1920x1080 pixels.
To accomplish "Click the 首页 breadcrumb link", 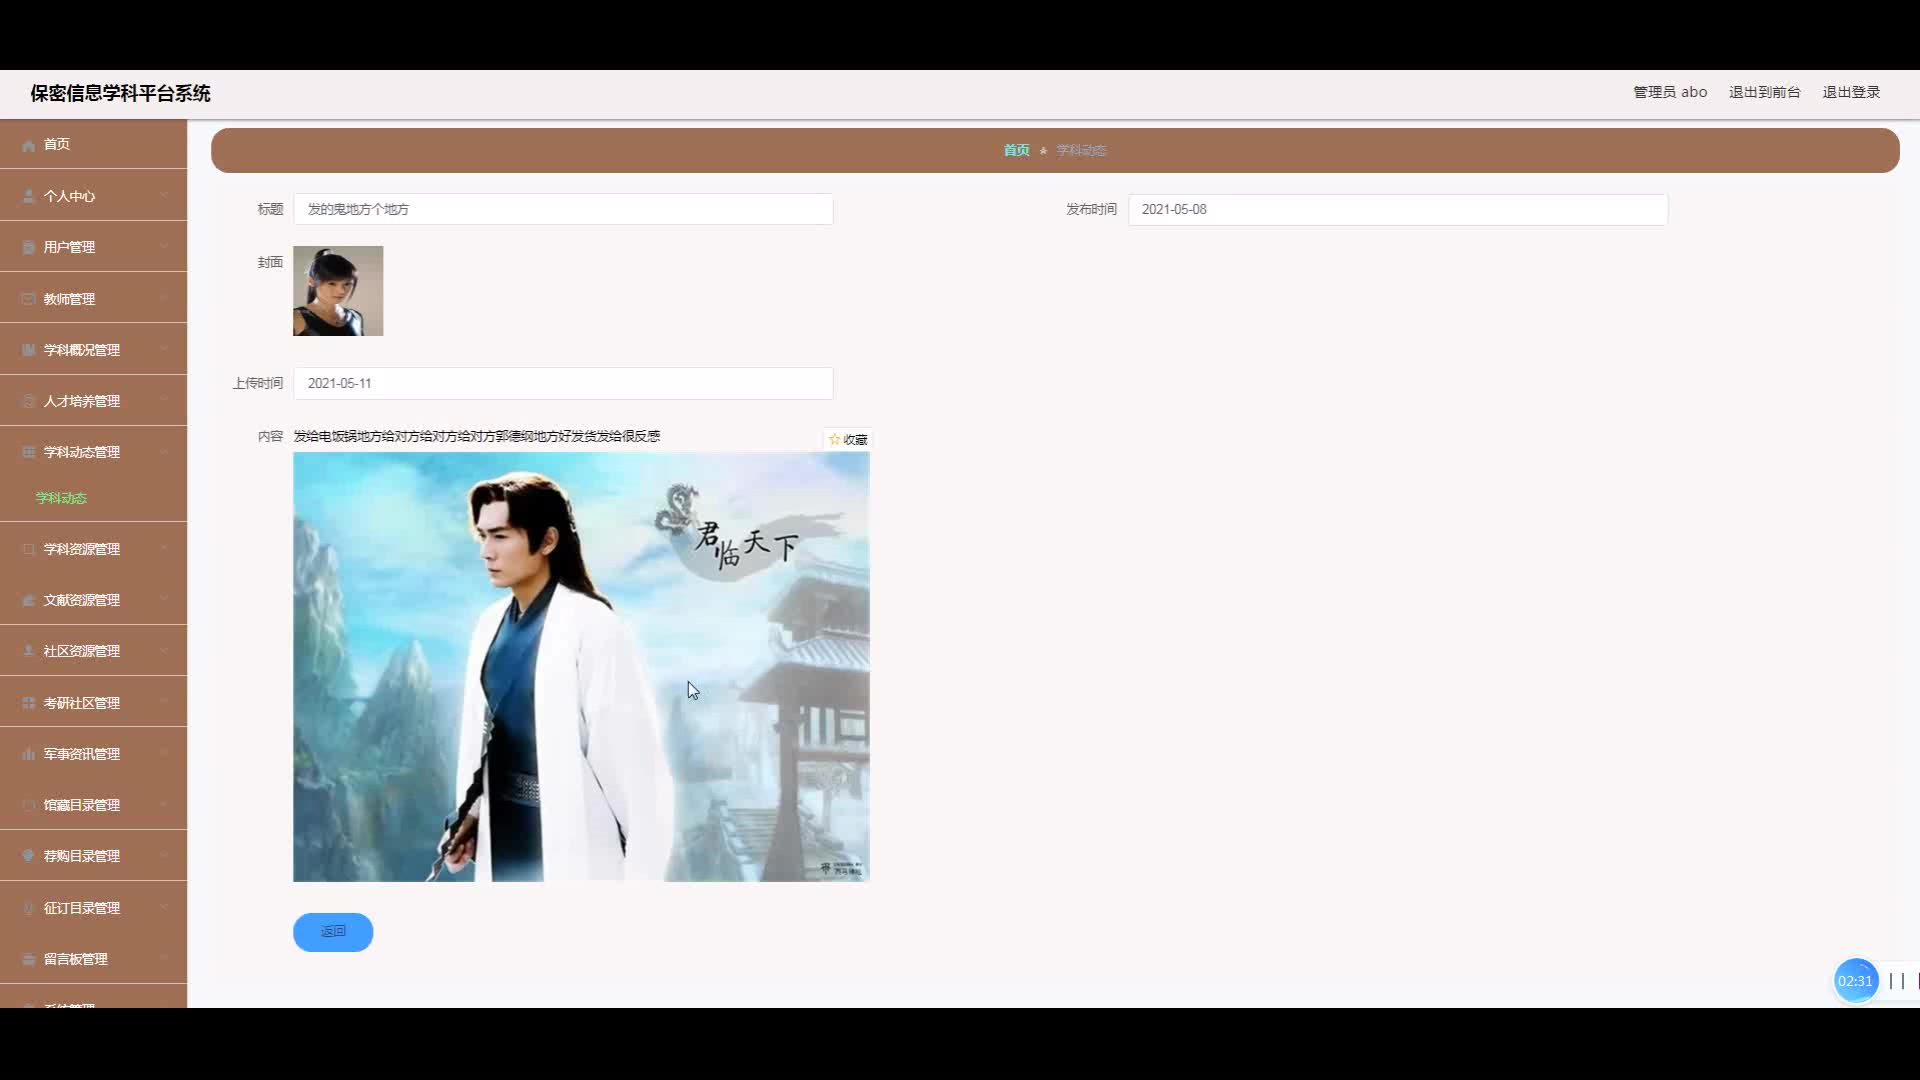I will click(x=1016, y=150).
